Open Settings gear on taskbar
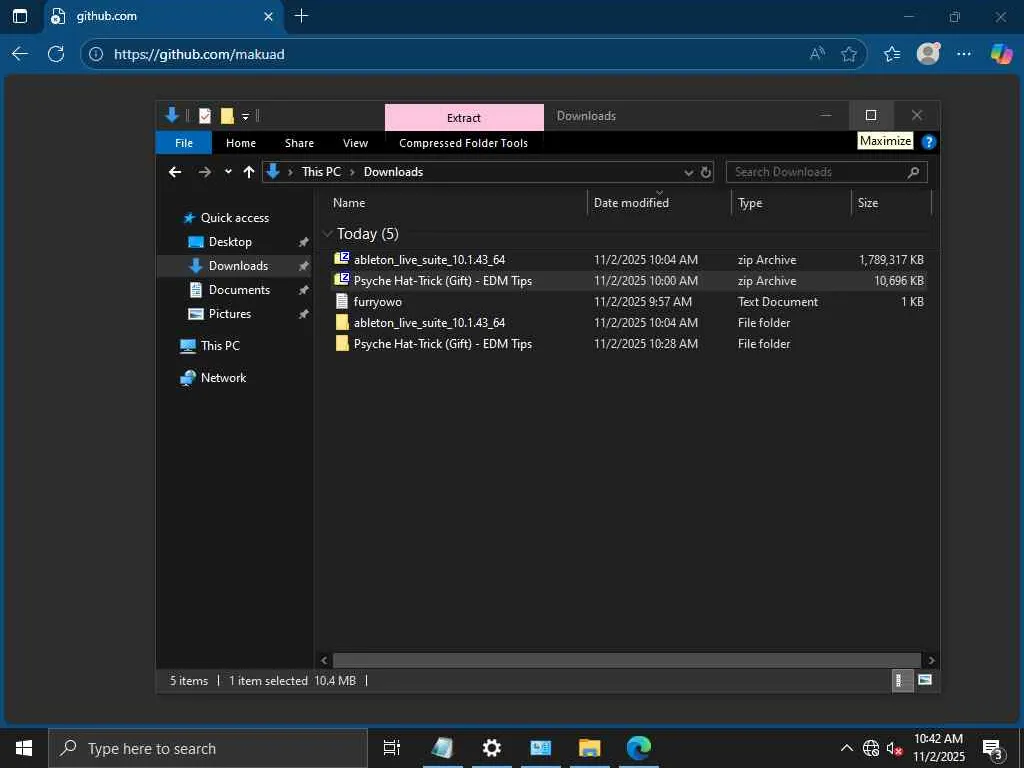Viewport: 1024px width, 768px height. (x=491, y=748)
